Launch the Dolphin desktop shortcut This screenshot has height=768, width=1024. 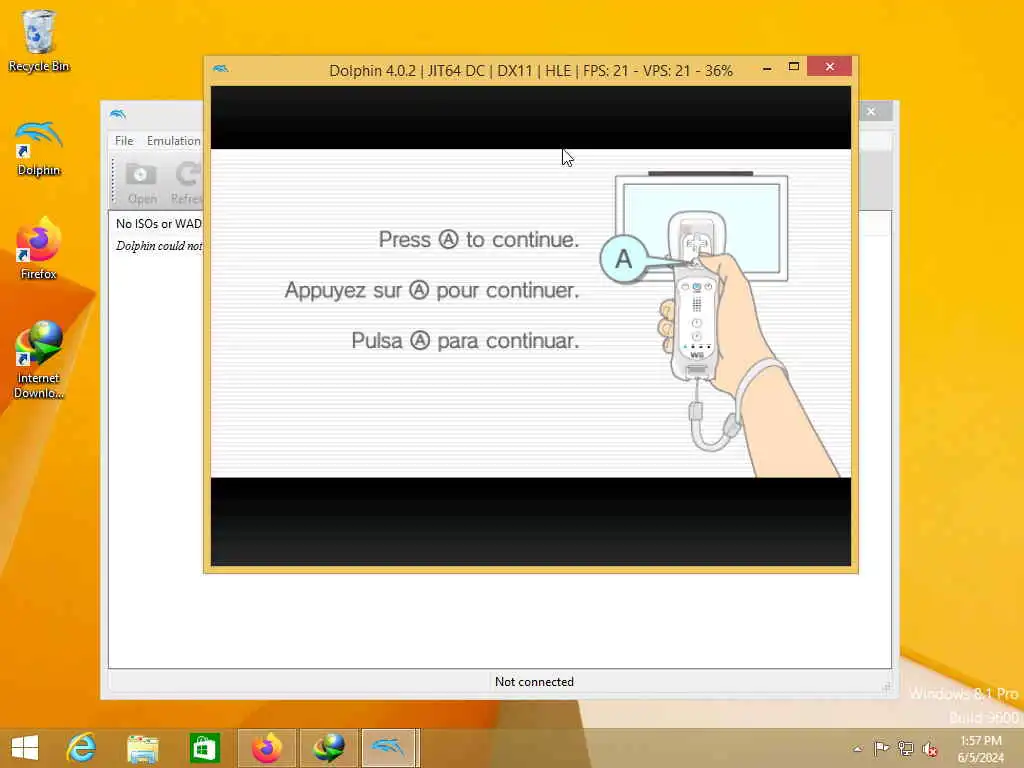point(38,149)
